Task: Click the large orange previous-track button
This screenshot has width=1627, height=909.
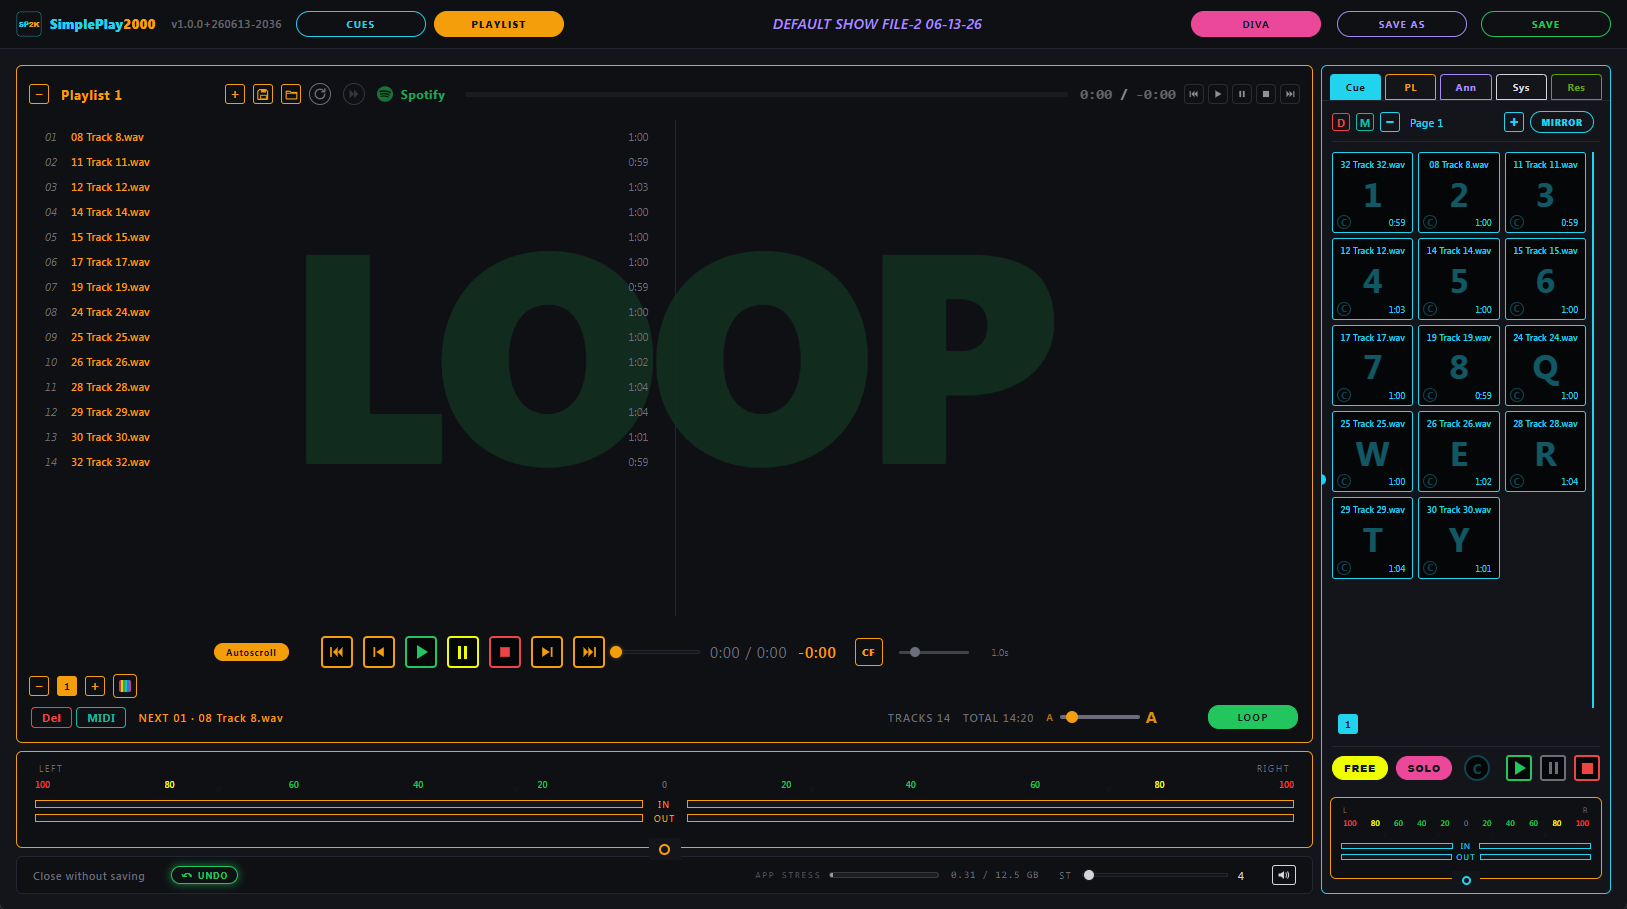Action: point(379,652)
